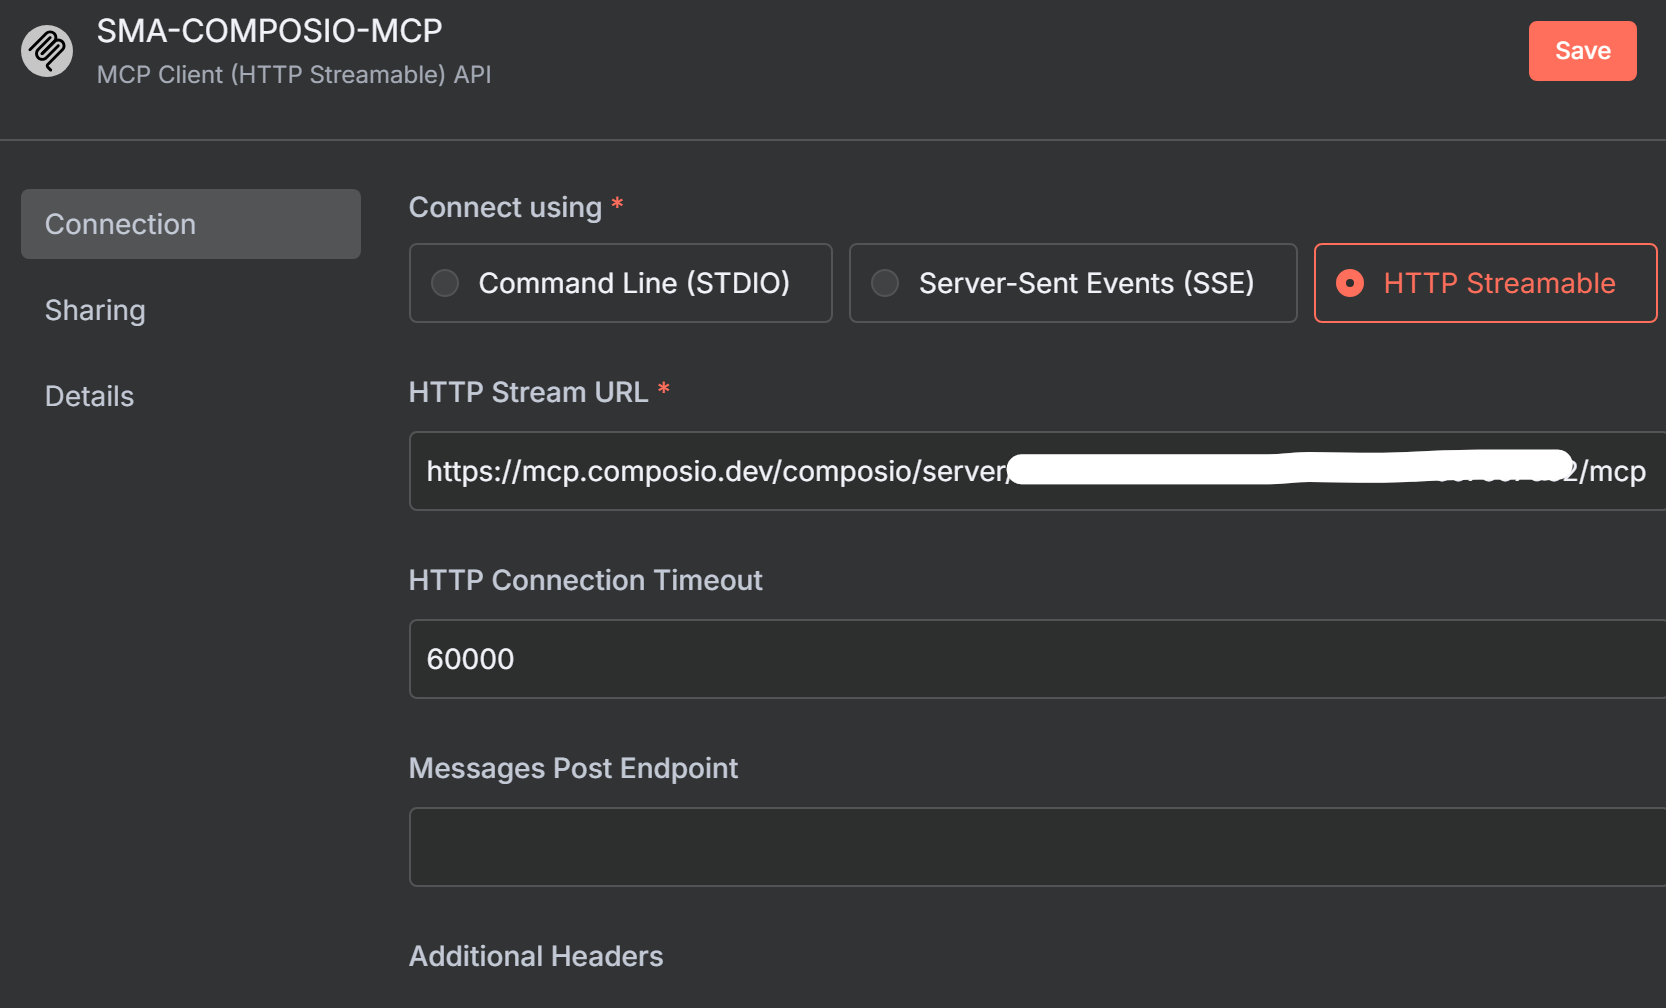Viewport: 1666px width, 1008px height.
Task: Click the SMA-COMPOSIO-MCP credential title
Action: (x=270, y=31)
